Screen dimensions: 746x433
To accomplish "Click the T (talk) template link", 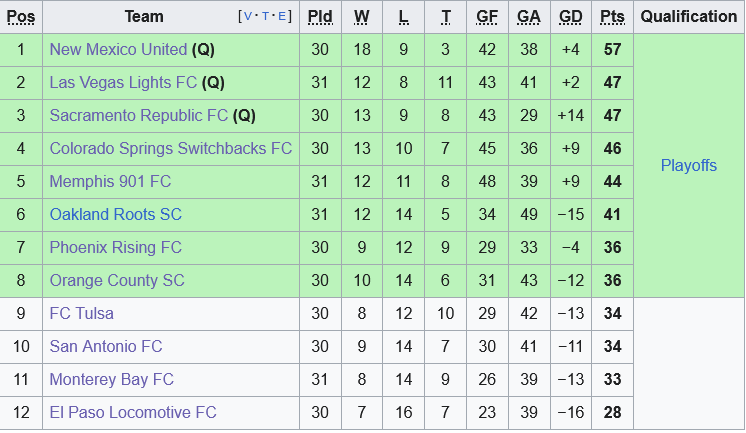I will 266,17.
